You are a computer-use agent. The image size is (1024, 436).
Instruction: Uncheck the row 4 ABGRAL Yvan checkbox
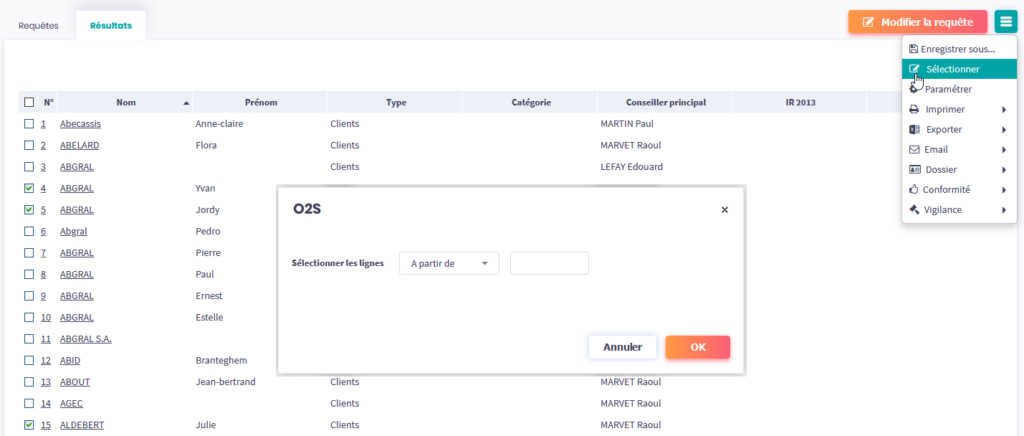(x=29, y=188)
